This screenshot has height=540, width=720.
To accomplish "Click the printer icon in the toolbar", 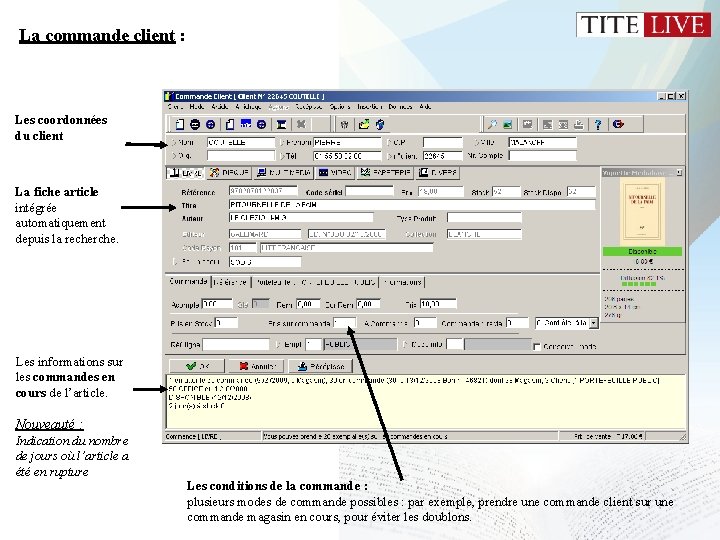I will pyautogui.click(x=579, y=124).
